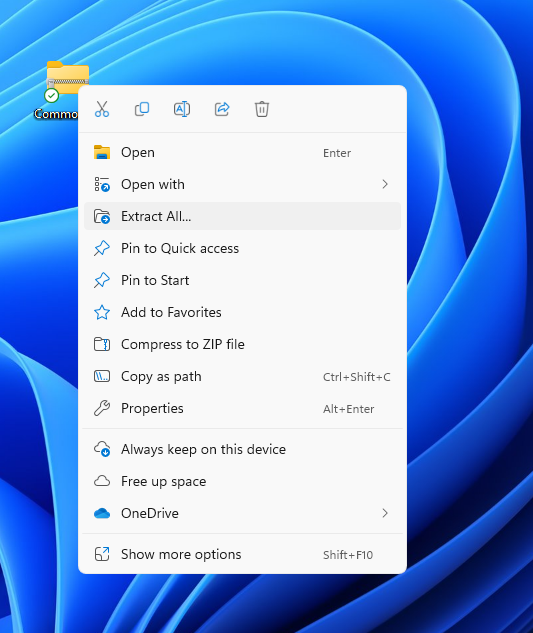Click the Rename icon

(x=182, y=109)
